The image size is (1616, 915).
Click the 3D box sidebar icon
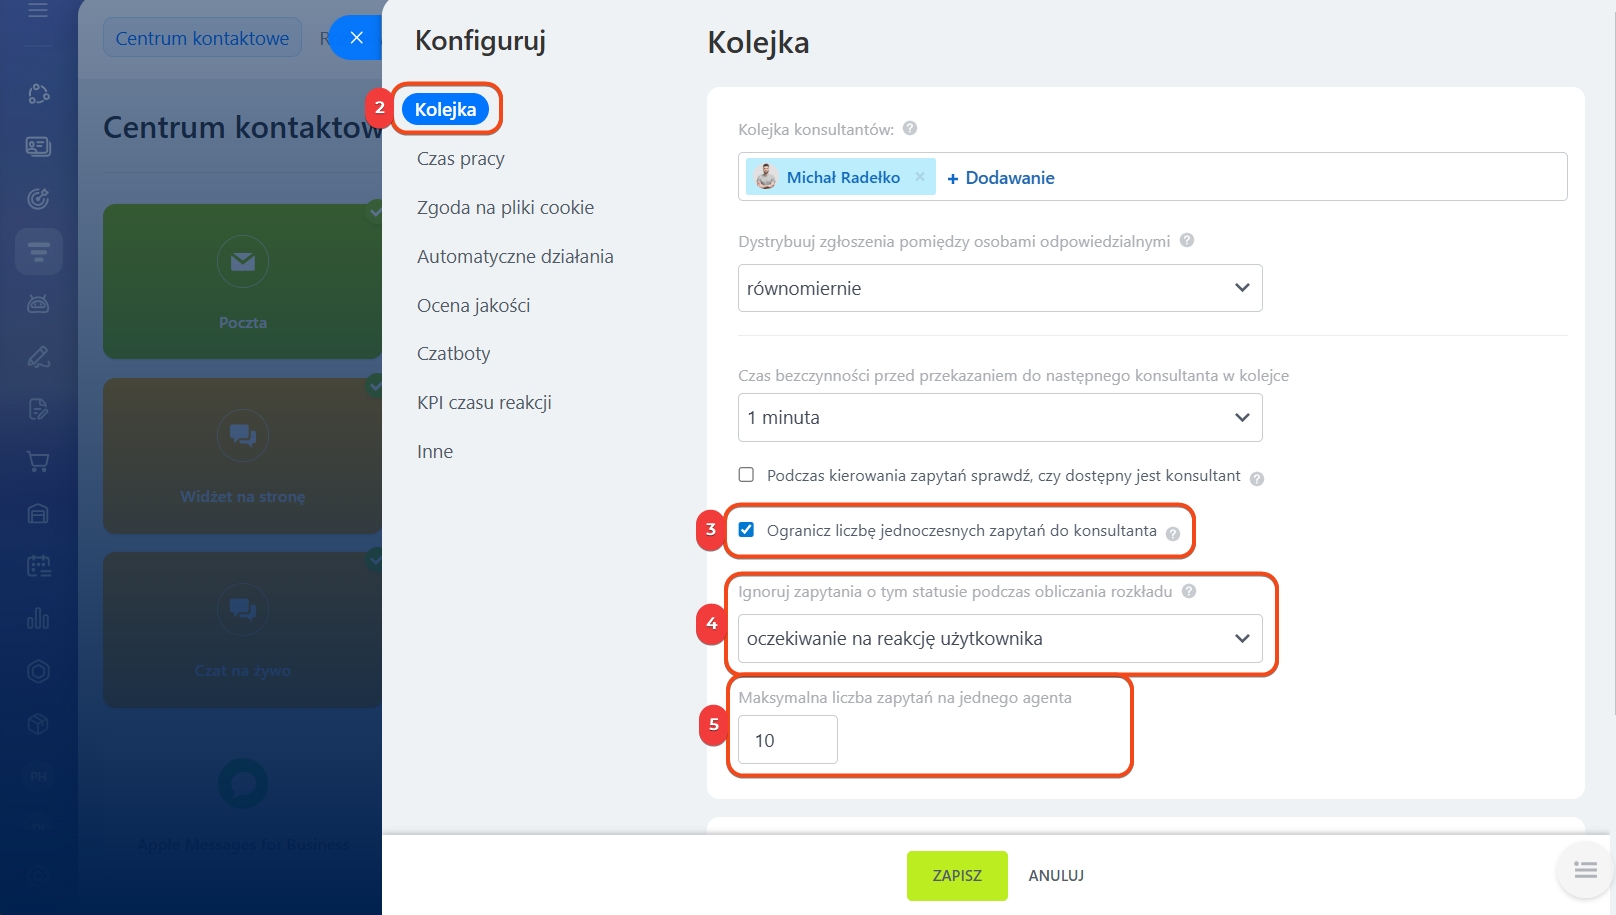[x=38, y=724]
